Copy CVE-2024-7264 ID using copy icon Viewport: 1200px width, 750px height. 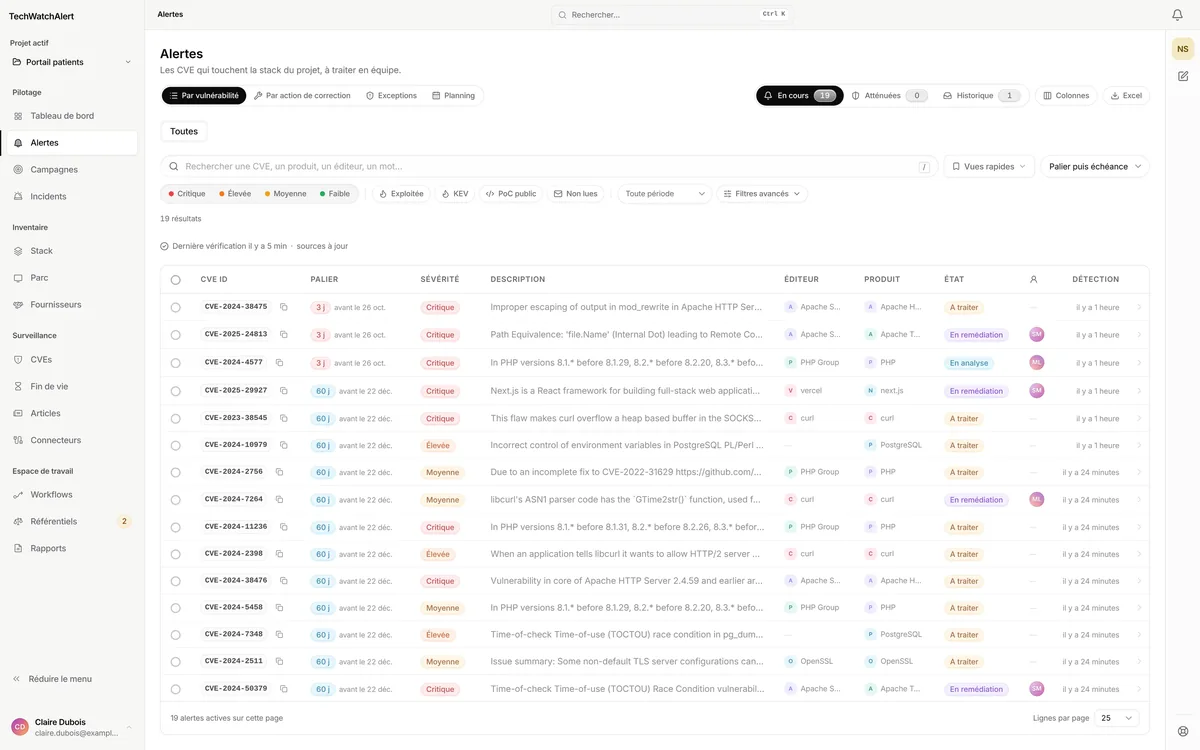279,499
